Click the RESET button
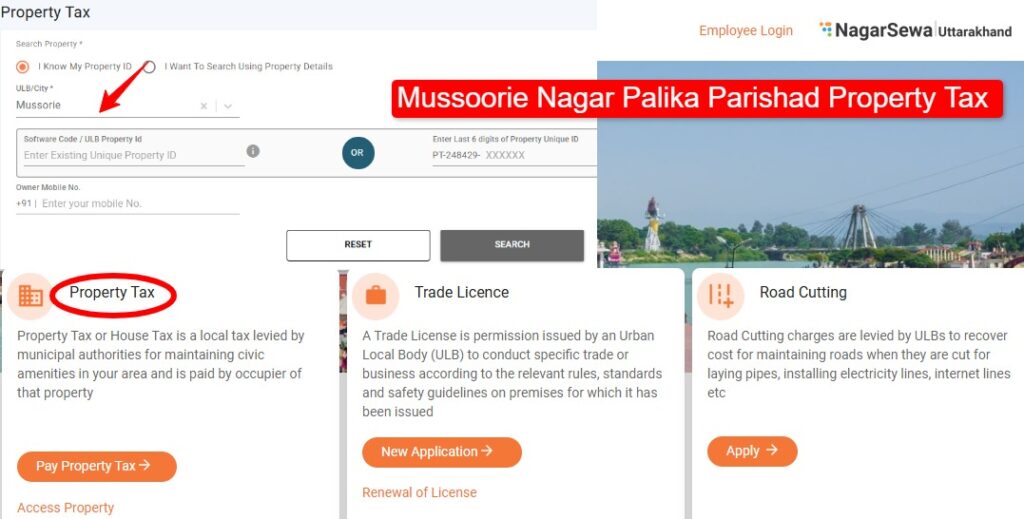This screenshot has height=519, width=1024. pos(358,245)
